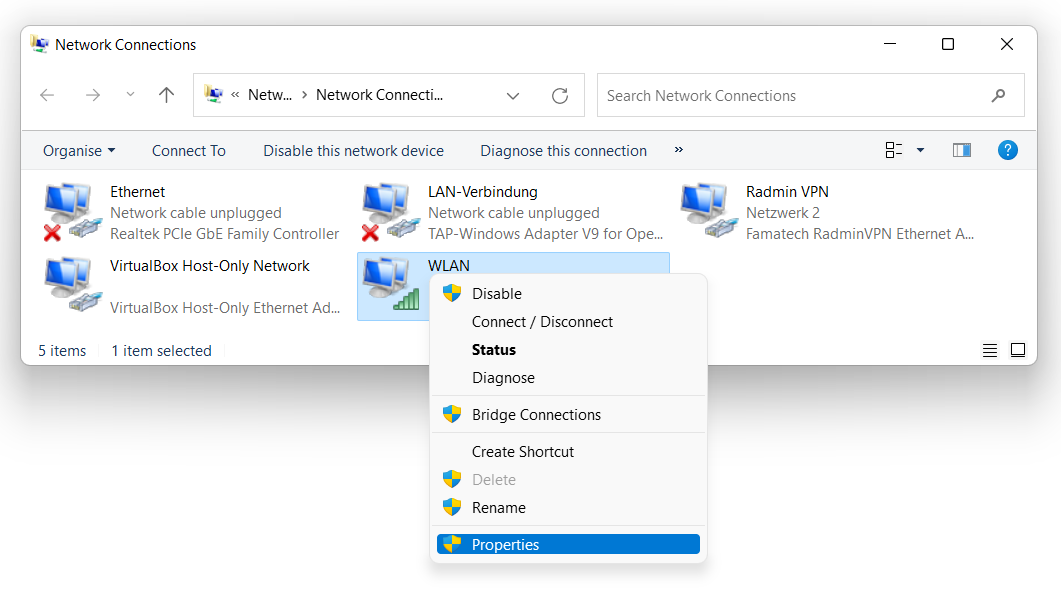This screenshot has width=1061, height=608.
Task: Open the change view options dropdown arrow
Action: 920,150
